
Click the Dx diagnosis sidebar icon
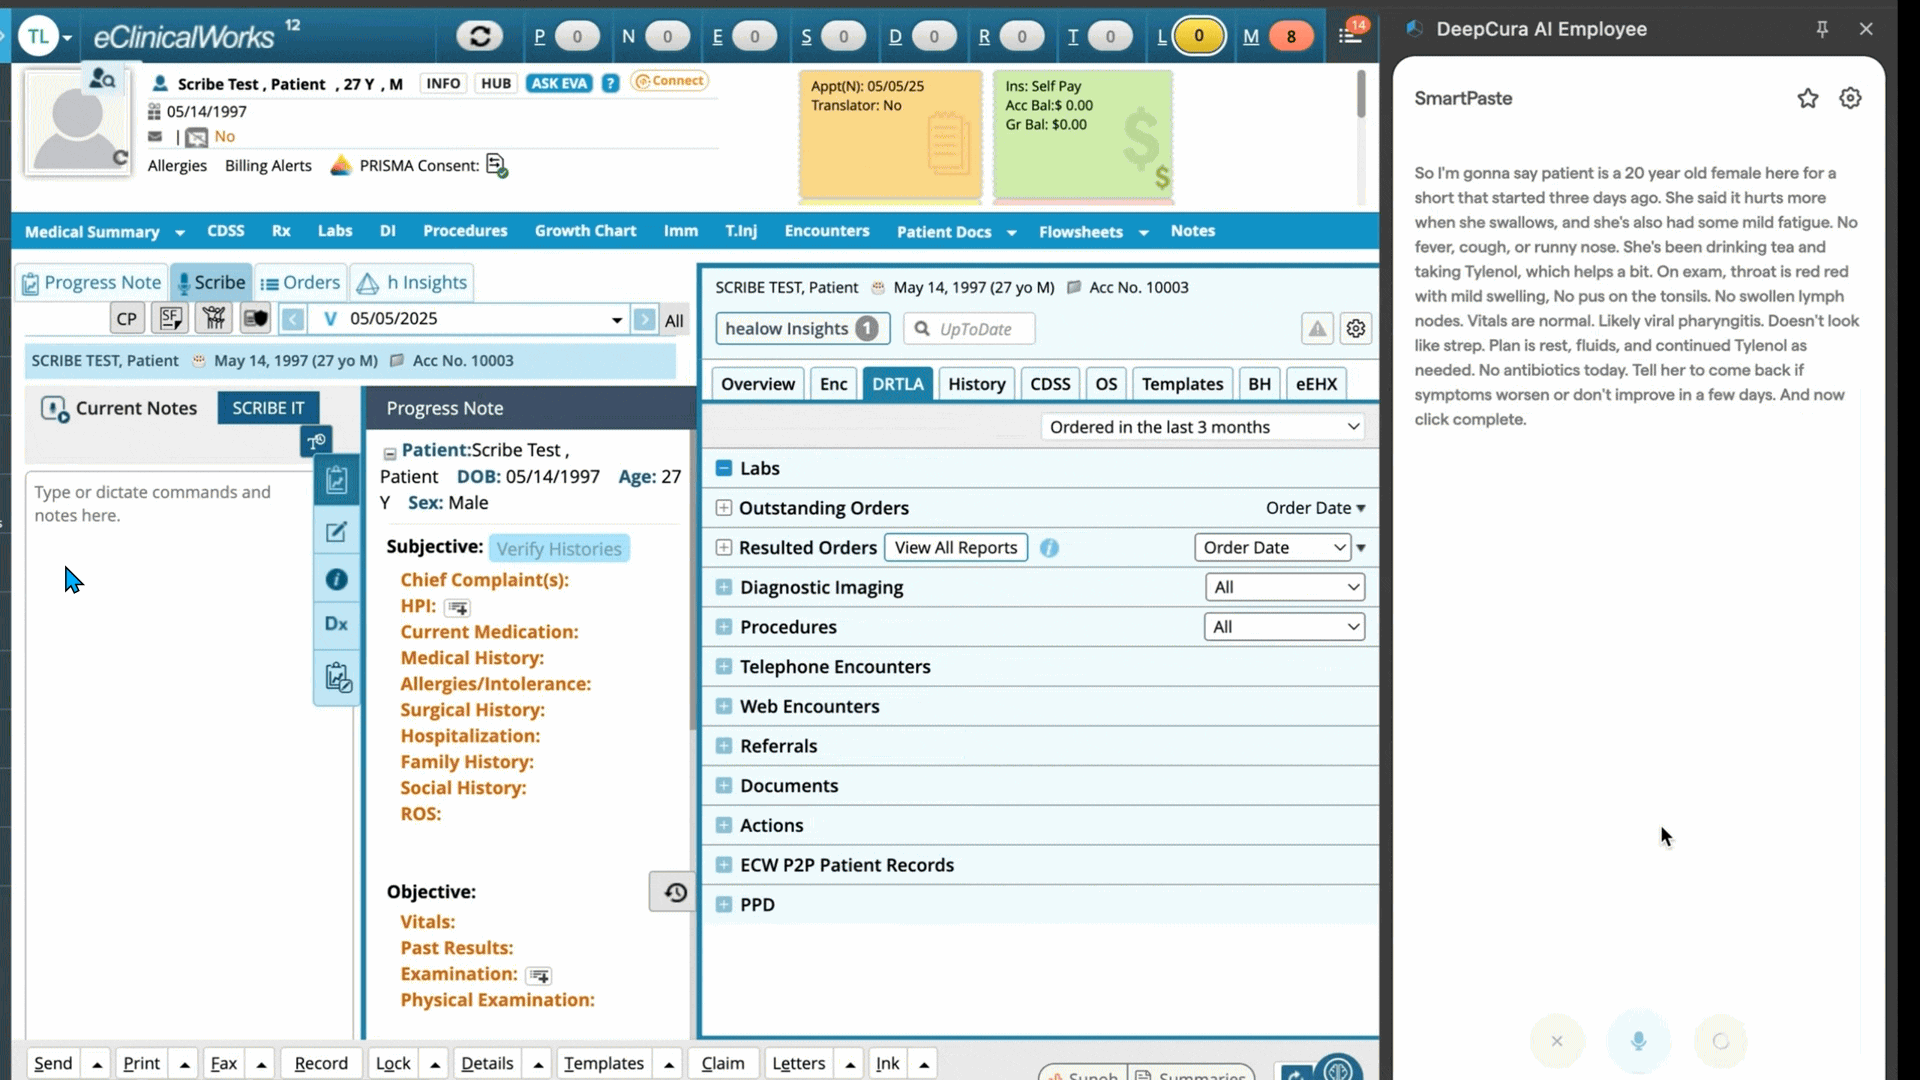(x=337, y=624)
